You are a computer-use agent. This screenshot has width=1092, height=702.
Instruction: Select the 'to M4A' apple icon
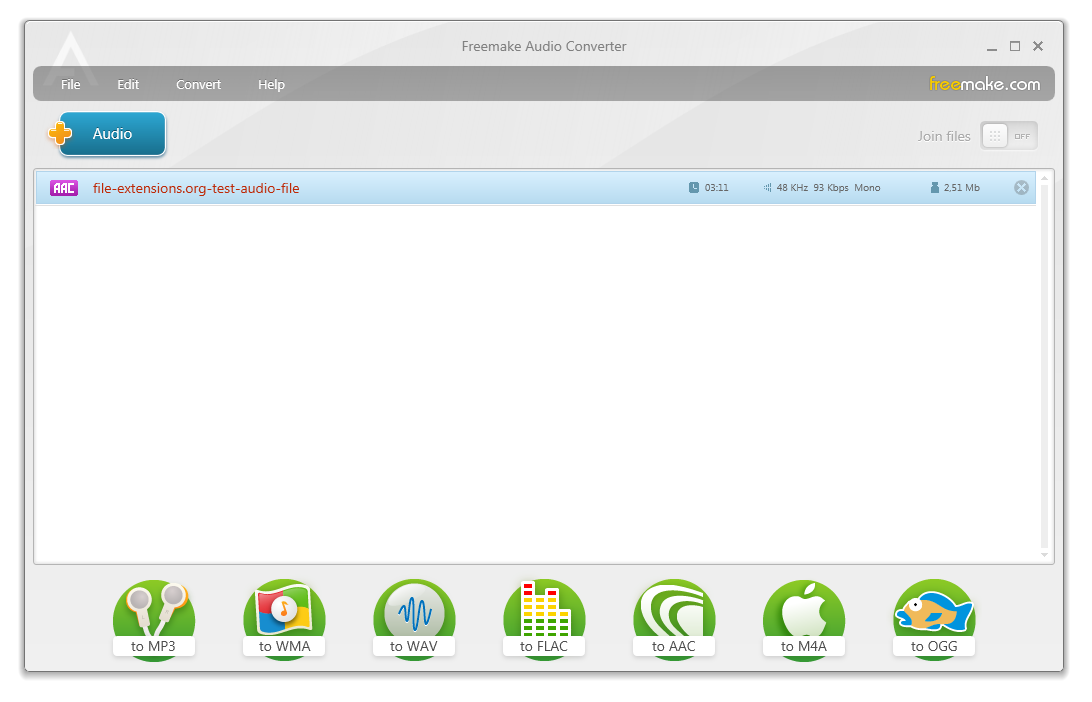[x=804, y=610]
